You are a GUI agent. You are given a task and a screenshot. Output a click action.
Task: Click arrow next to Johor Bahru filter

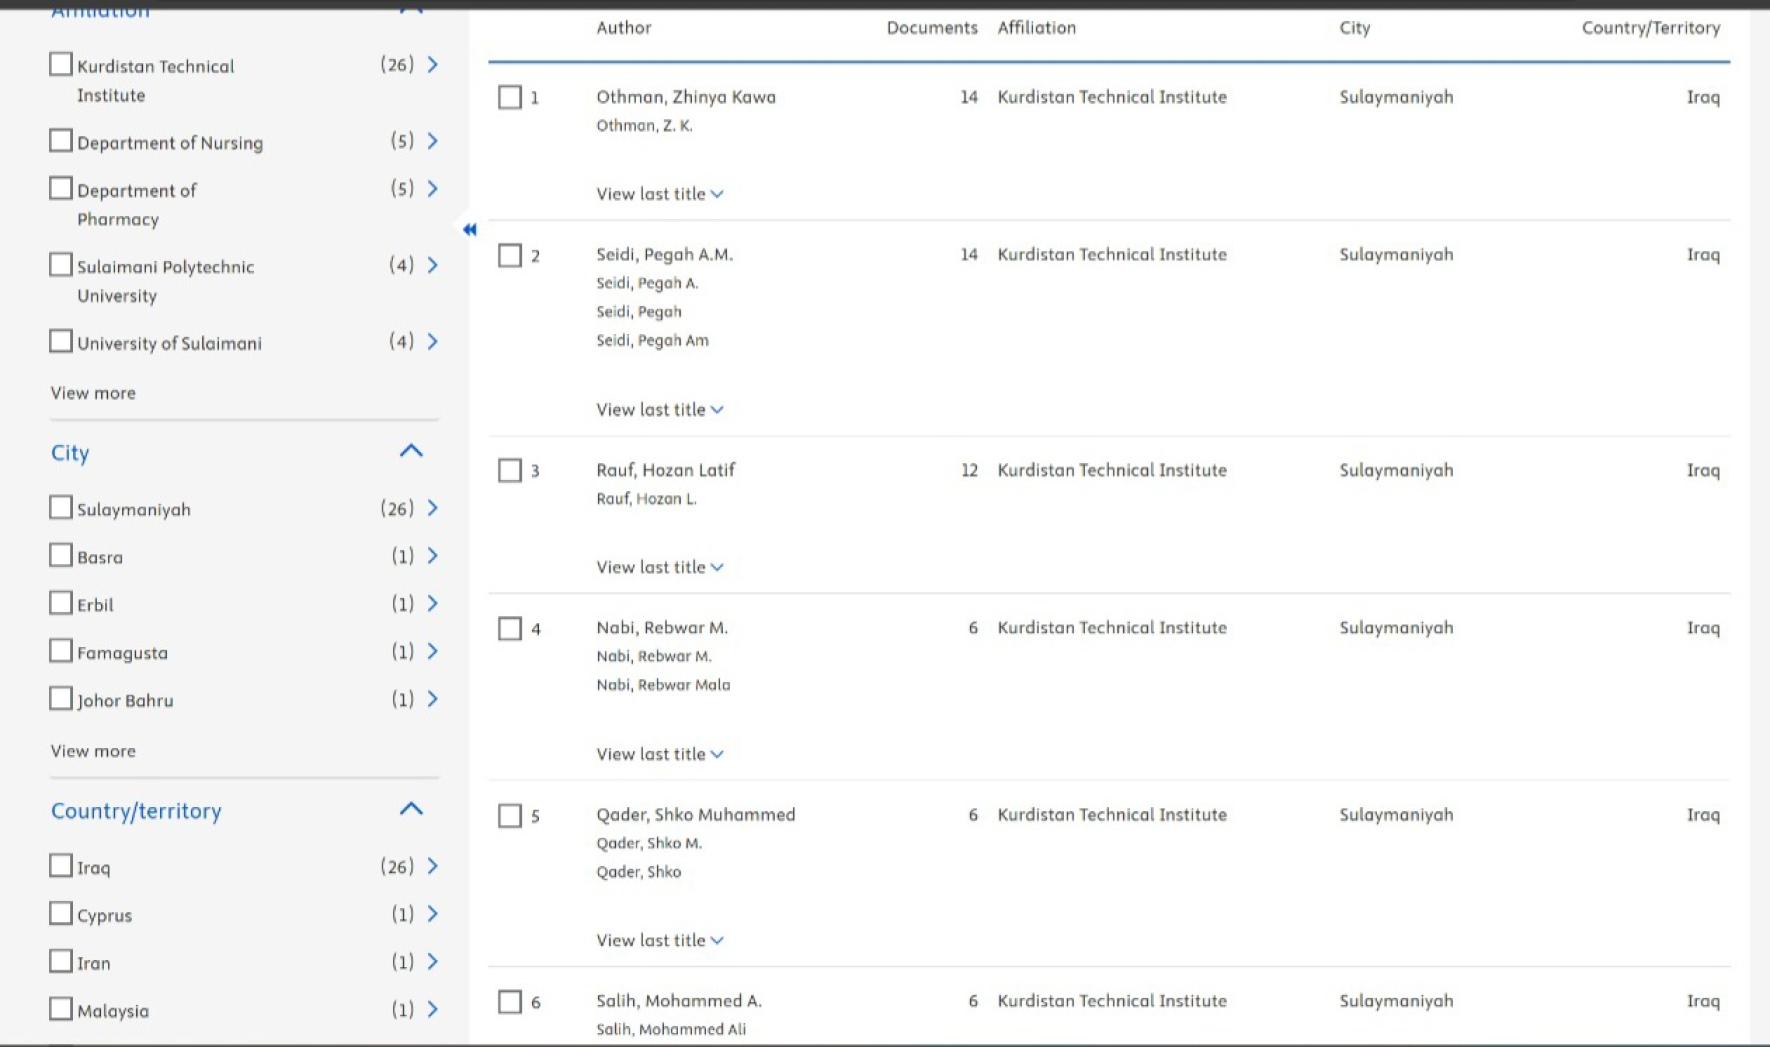[432, 699]
